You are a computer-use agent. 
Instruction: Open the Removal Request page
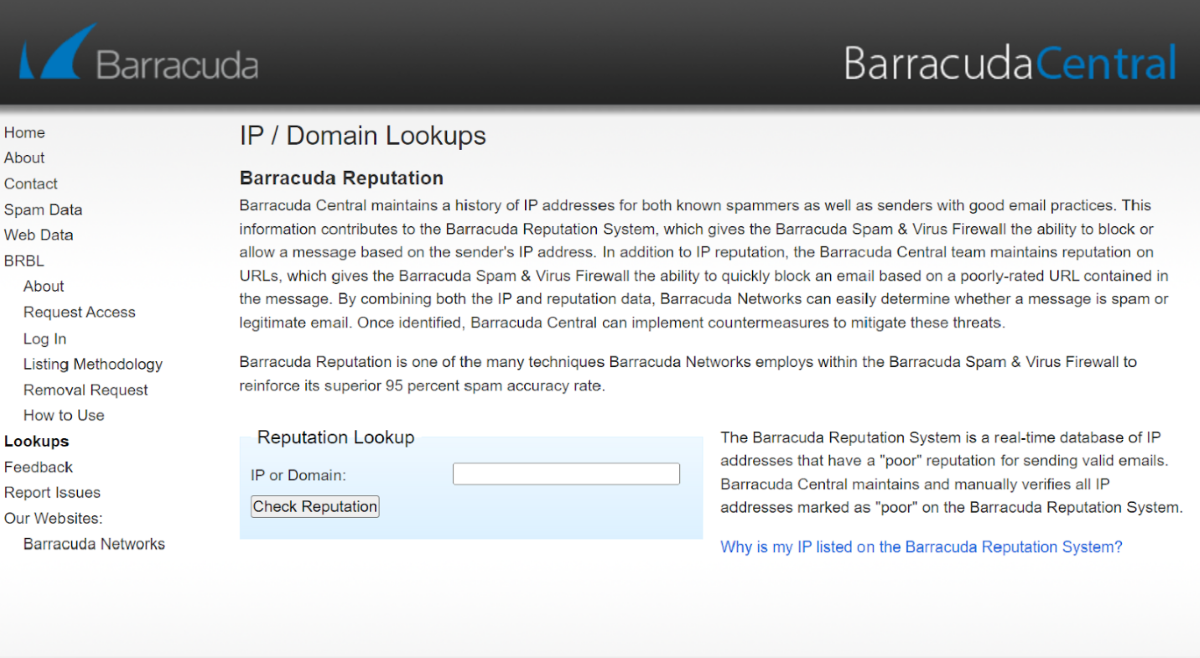point(86,390)
